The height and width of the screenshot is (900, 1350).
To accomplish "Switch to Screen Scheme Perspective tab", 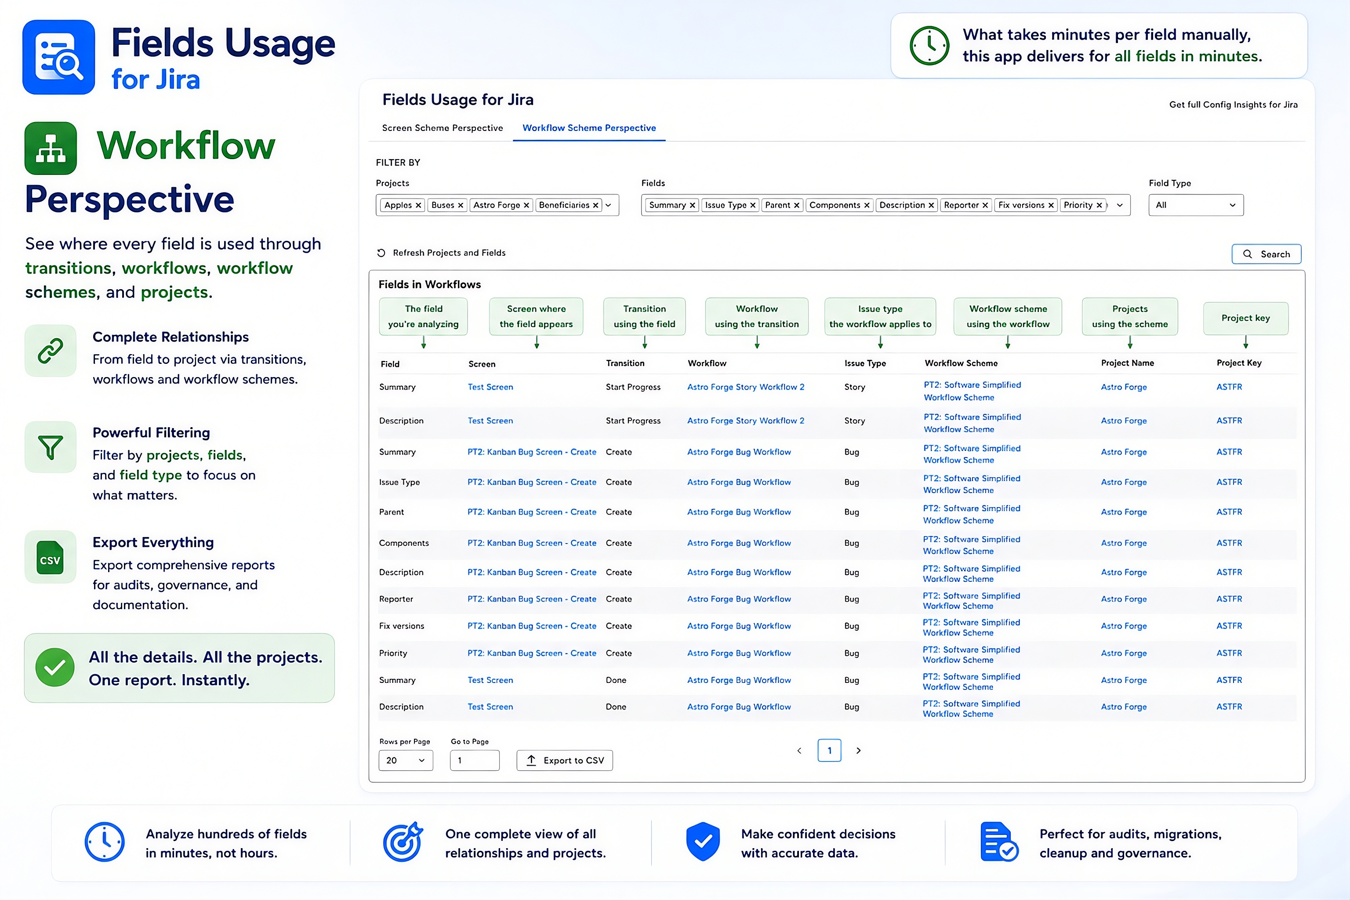I will click(442, 128).
